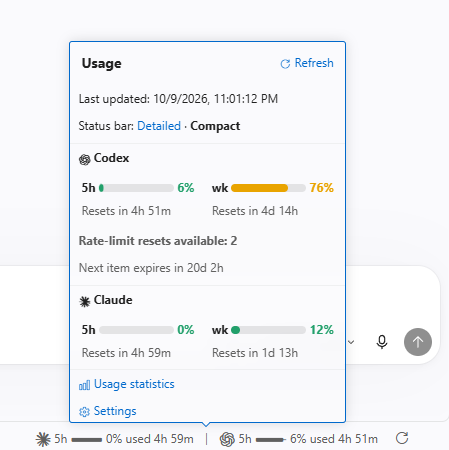Click the OpenAI icon in status bar
The height and width of the screenshot is (450, 449).
click(x=227, y=439)
